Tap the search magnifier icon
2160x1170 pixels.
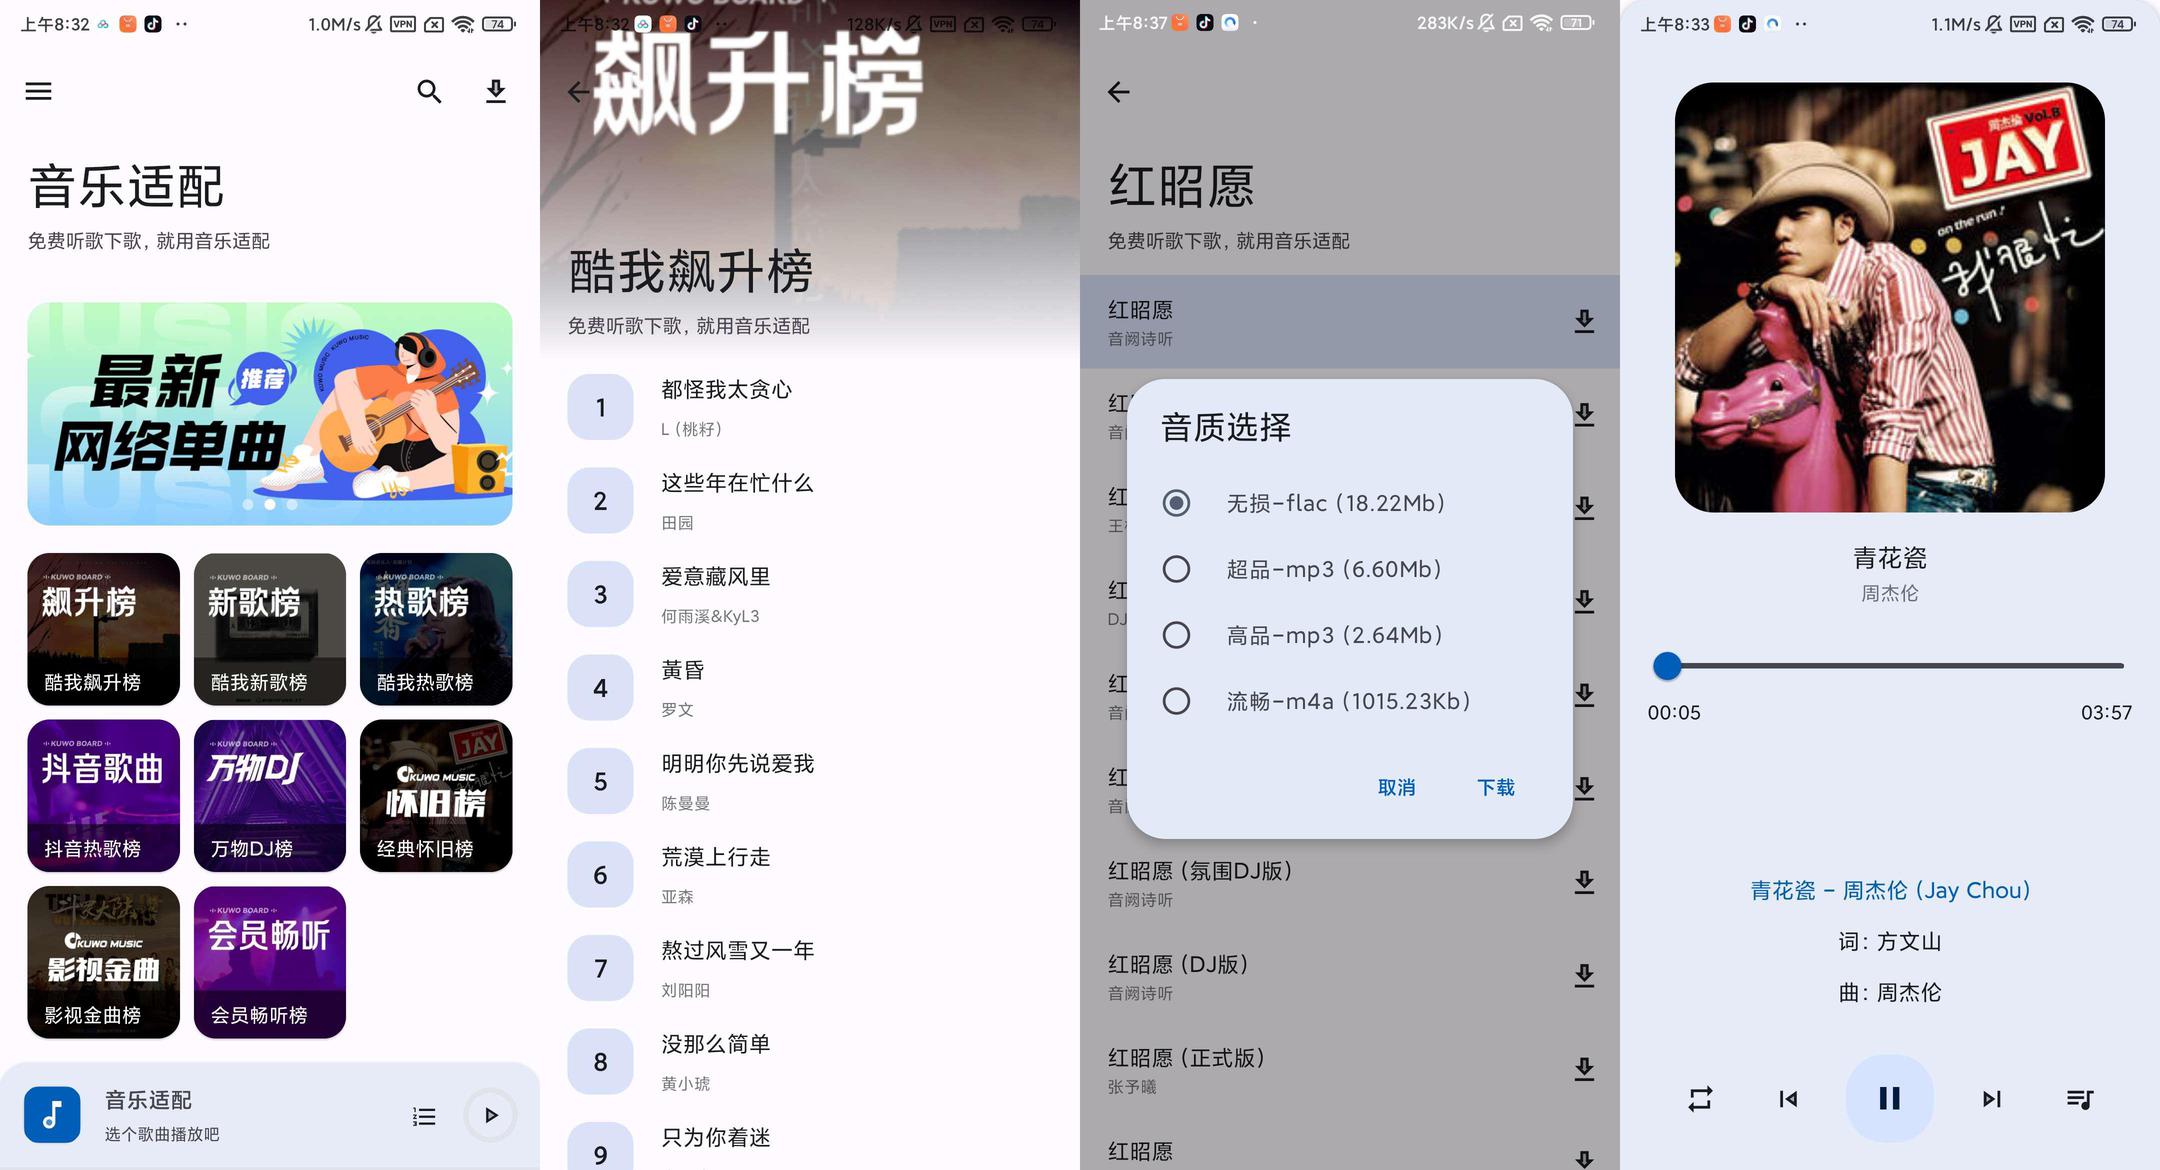coord(429,92)
